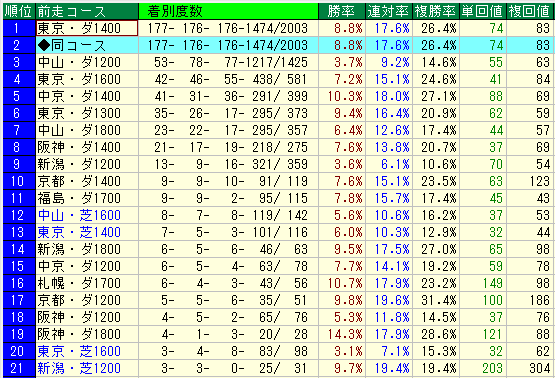Click the 8-7-8-119/142 record cell
Image resolution: width=555 pixels, height=378 pixels.
pyautogui.click(x=228, y=215)
